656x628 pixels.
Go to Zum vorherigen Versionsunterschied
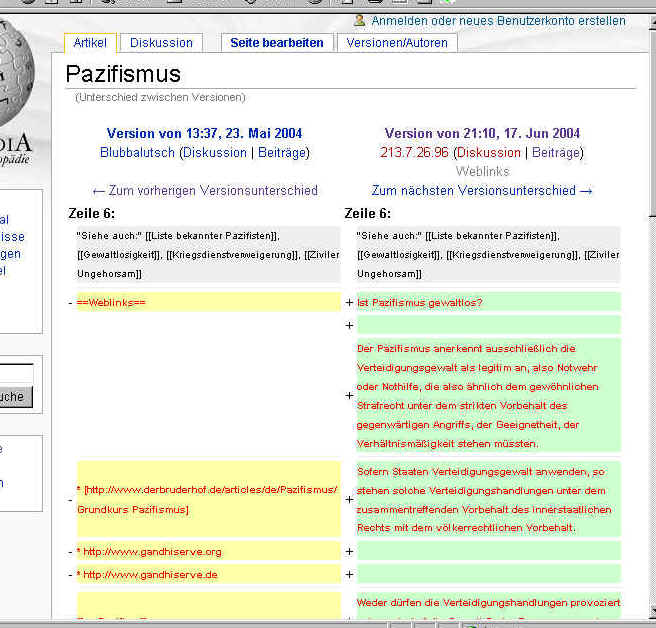pyautogui.click(x=204, y=190)
